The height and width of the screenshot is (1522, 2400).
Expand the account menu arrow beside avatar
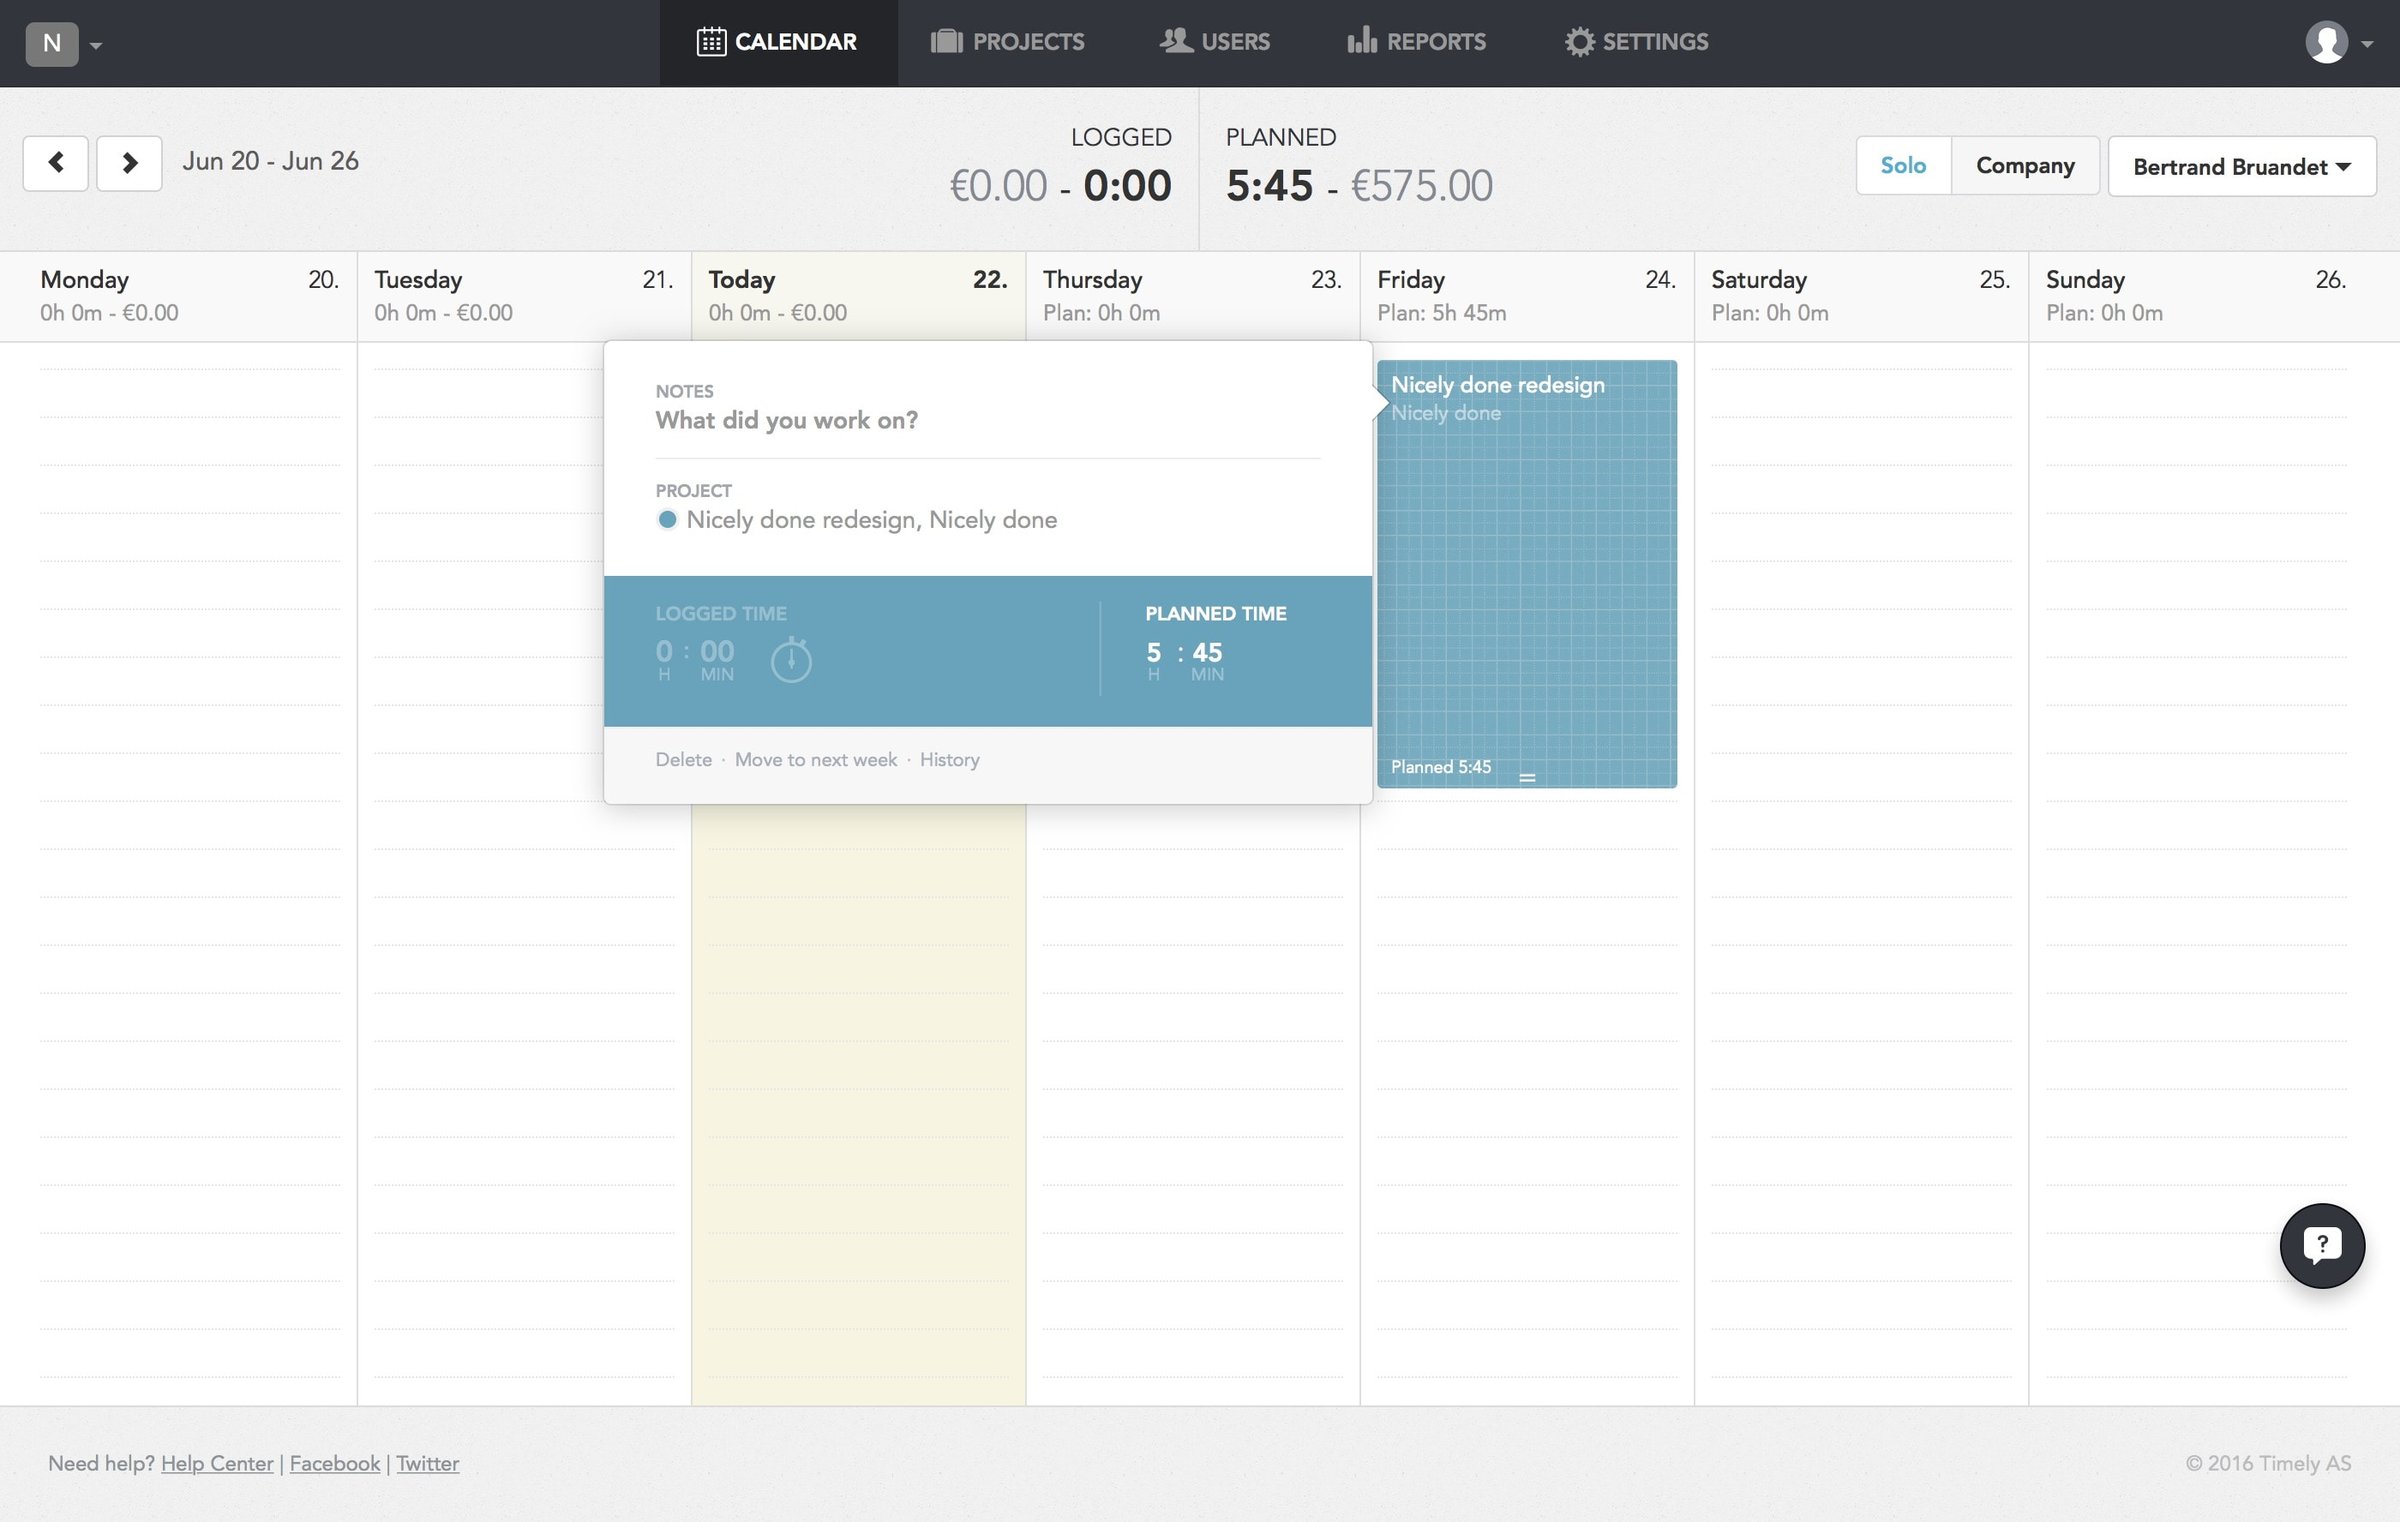(2367, 44)
